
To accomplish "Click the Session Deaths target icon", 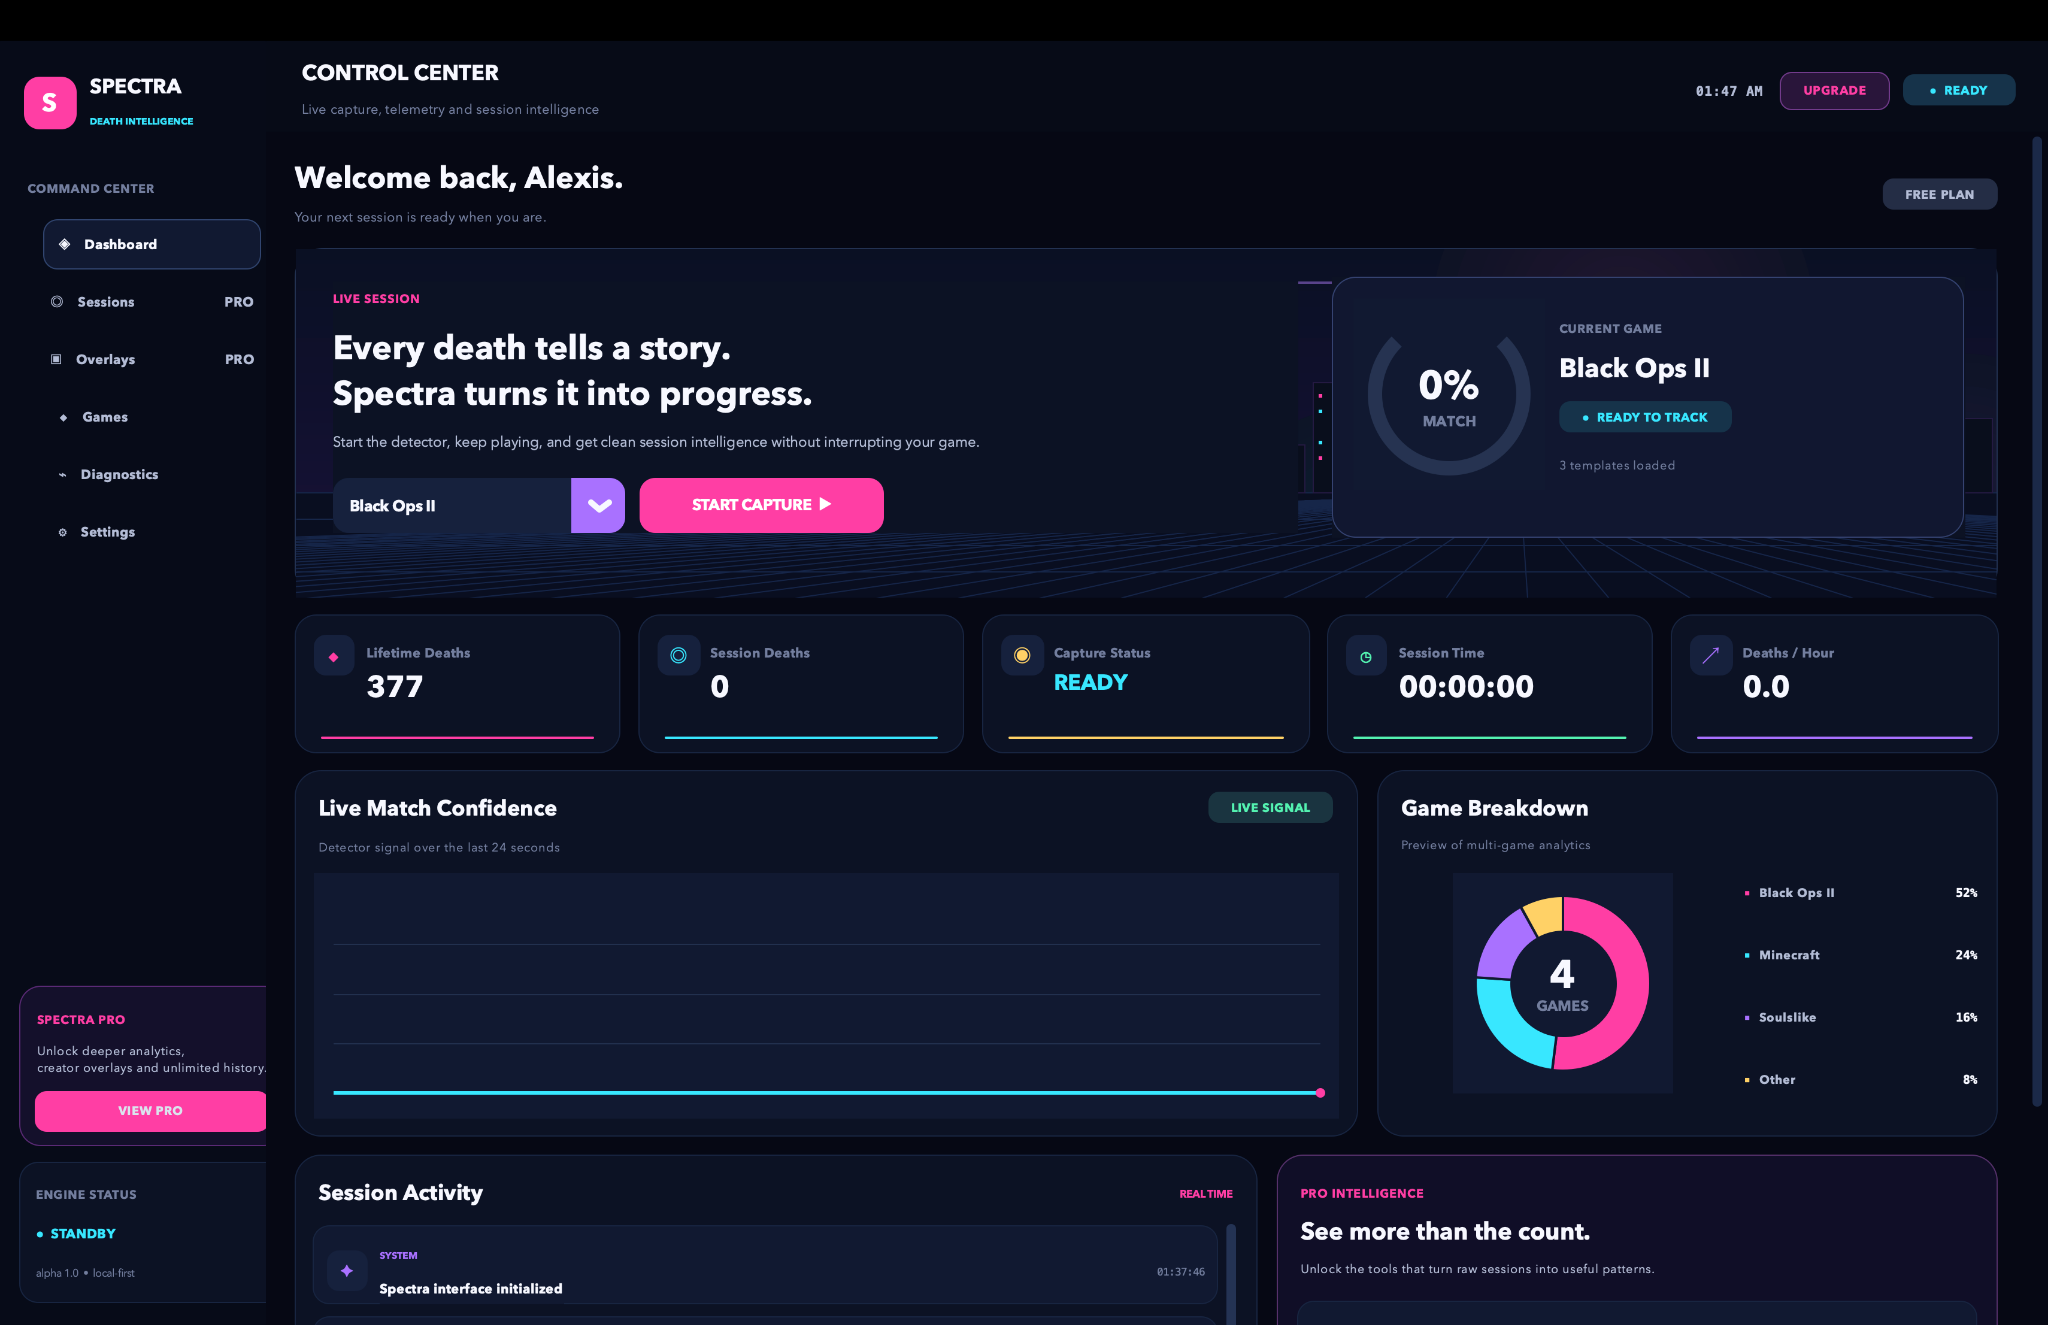I will coord(678,656).
